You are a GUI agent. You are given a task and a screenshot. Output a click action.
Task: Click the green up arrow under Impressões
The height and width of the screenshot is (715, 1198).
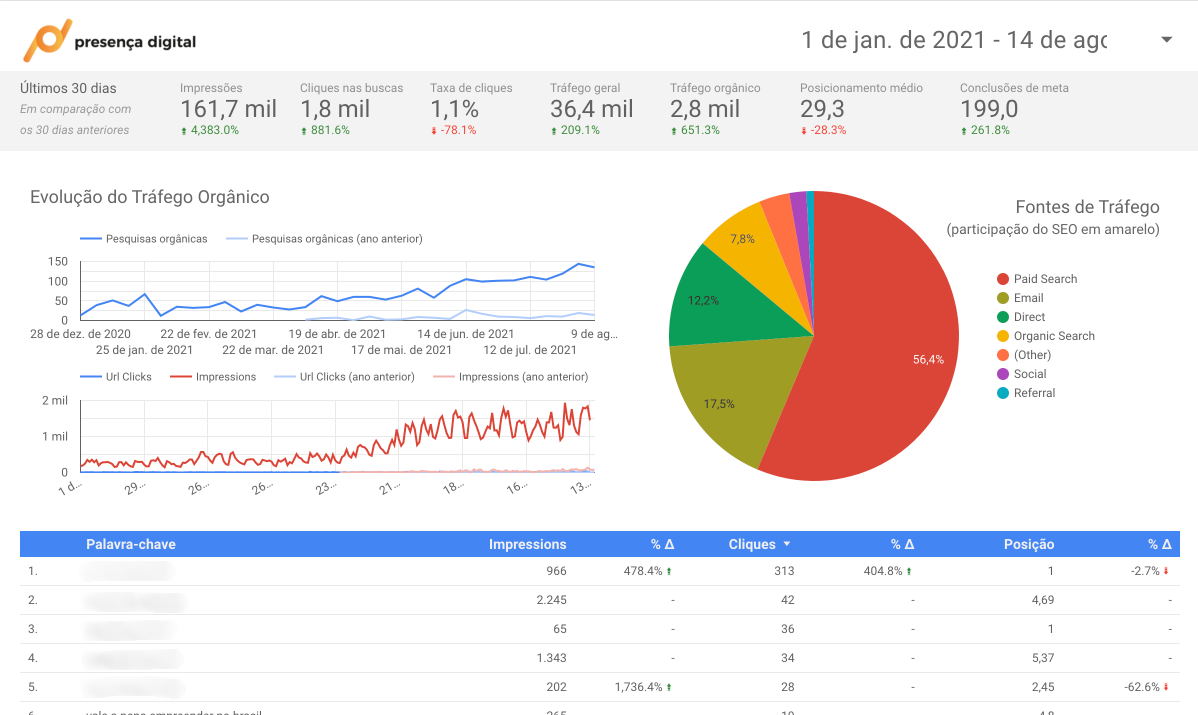point(184,131)
